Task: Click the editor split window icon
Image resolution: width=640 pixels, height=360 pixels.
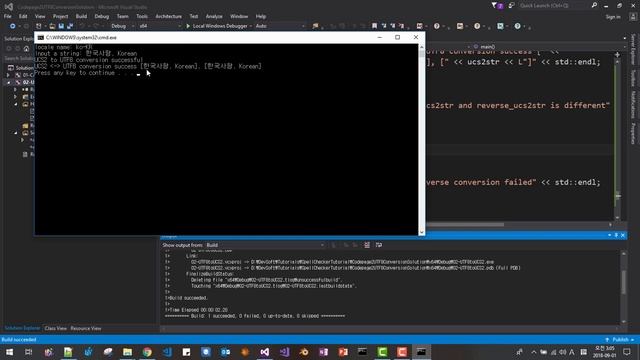Action: point(617,54)
